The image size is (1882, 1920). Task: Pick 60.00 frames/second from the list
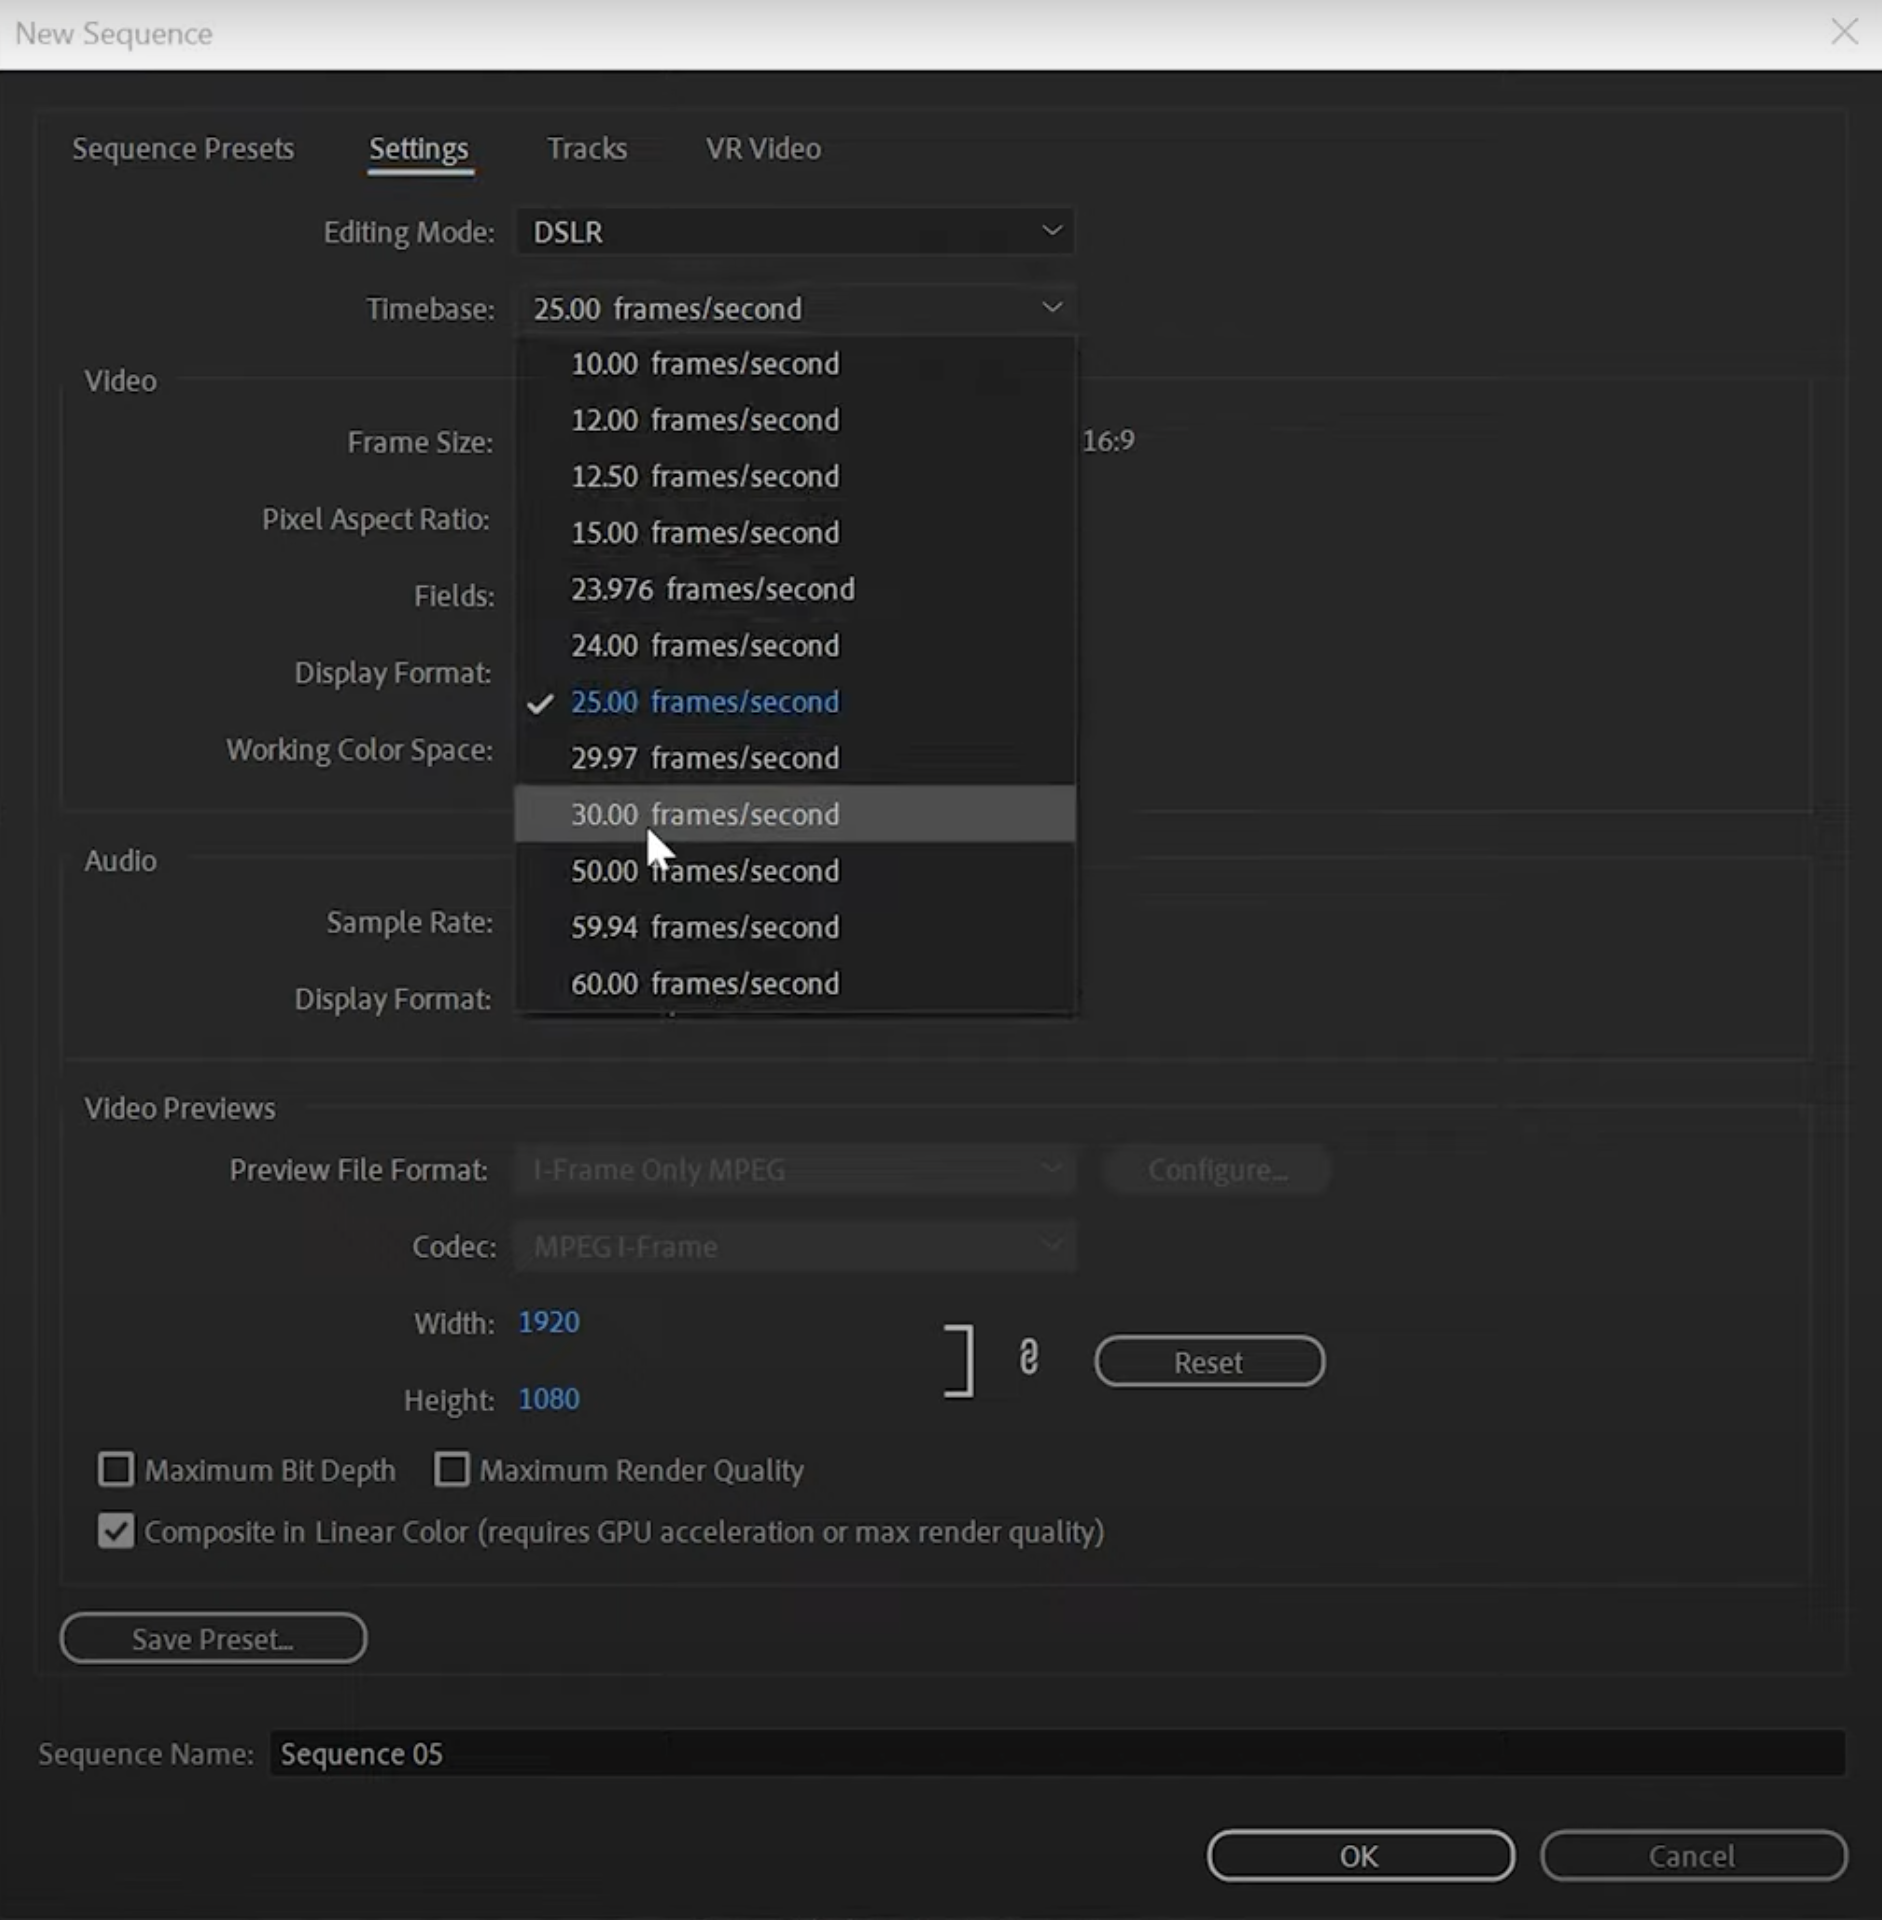(x=795, y=983)
